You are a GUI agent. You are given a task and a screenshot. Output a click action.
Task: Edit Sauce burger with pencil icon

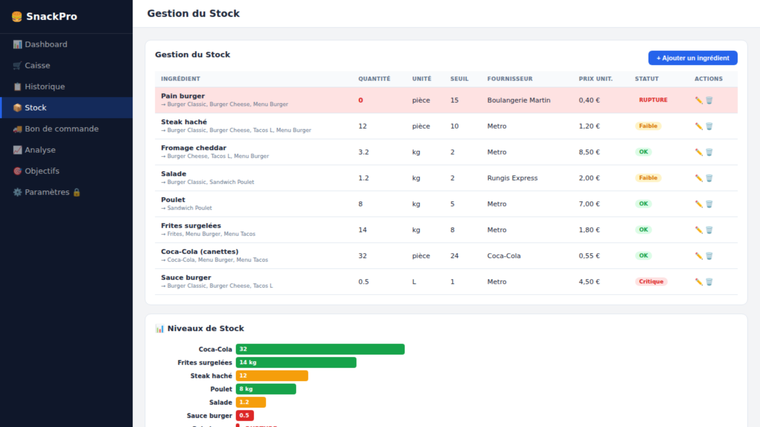pyautogui.click(x=698, y=282)
